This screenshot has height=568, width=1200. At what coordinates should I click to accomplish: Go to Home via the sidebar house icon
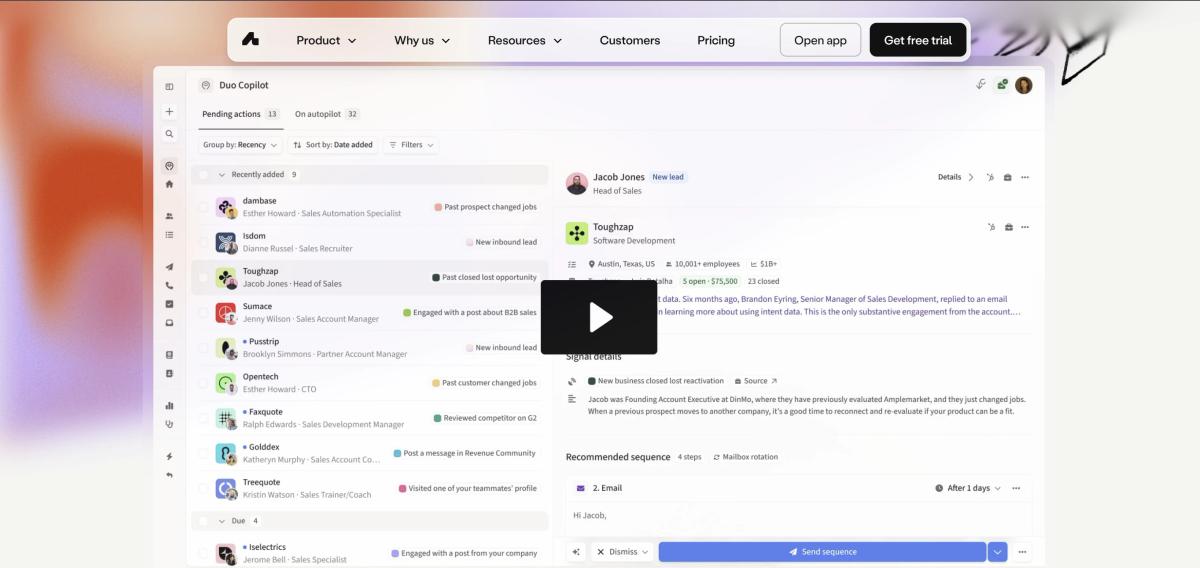coord(169,184)
